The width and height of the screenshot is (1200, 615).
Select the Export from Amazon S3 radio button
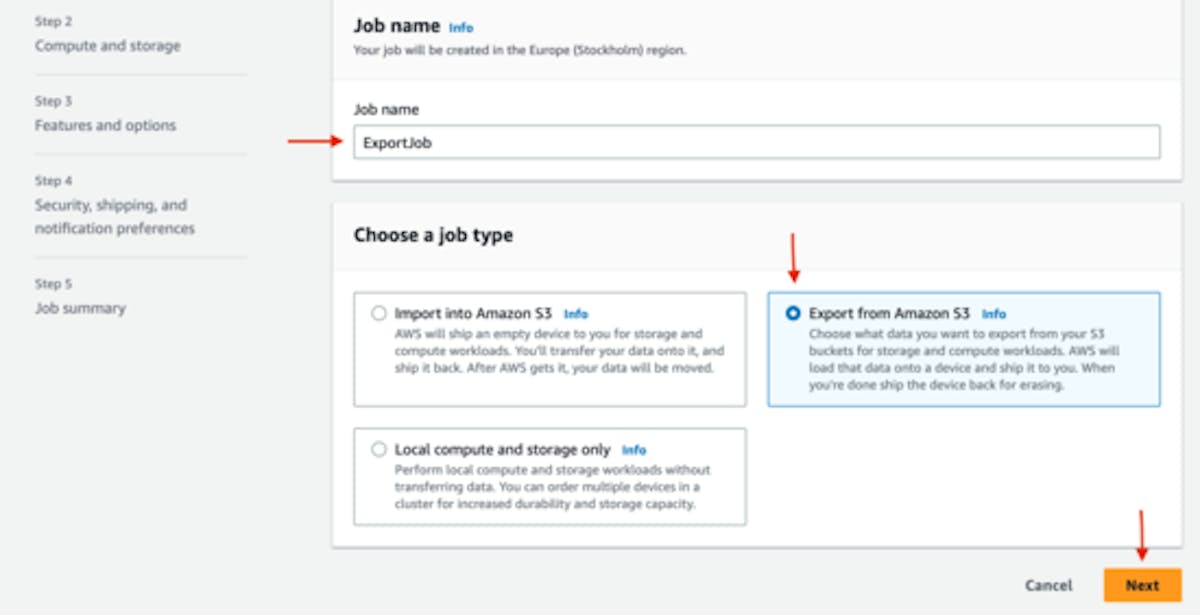click(x=793, y=313)
